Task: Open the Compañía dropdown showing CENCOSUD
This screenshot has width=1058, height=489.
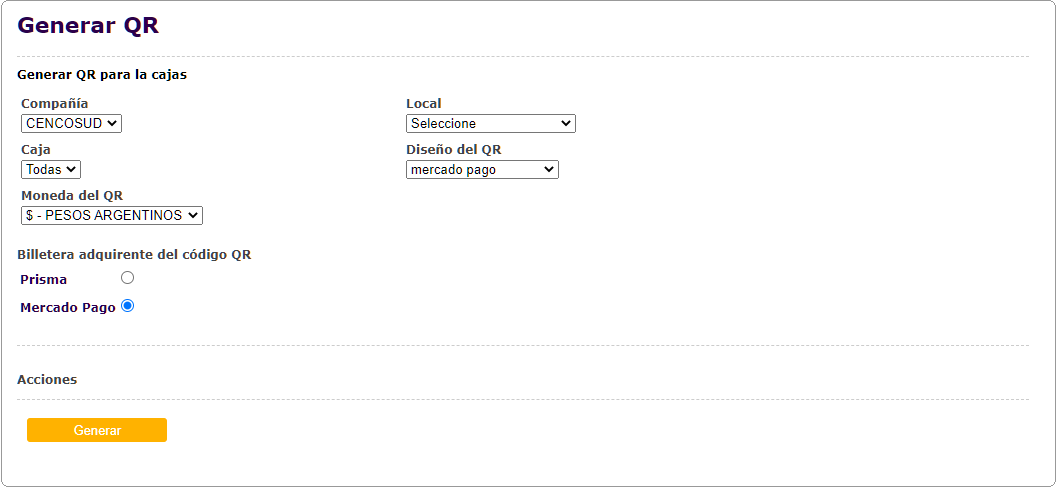Action: point(71,124)
